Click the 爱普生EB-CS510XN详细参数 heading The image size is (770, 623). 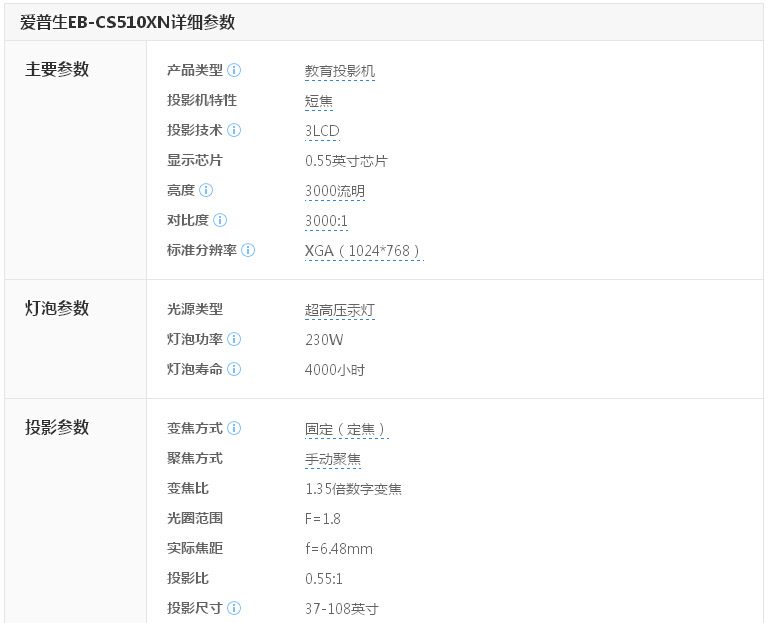[127, 22]
